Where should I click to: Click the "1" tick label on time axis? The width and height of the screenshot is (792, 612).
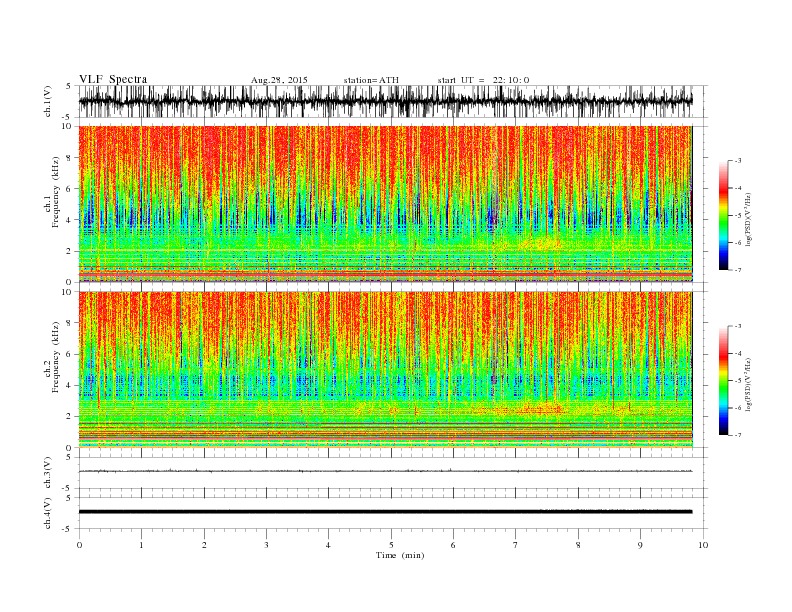click(x=141, y=545)
